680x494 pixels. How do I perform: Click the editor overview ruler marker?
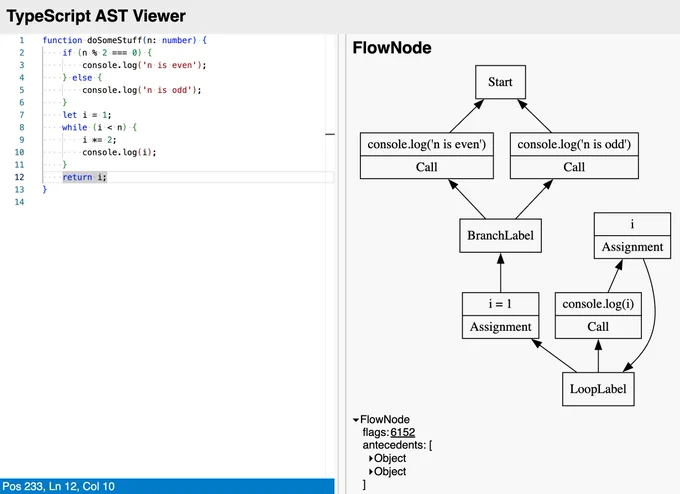click(x=330, y=134)
